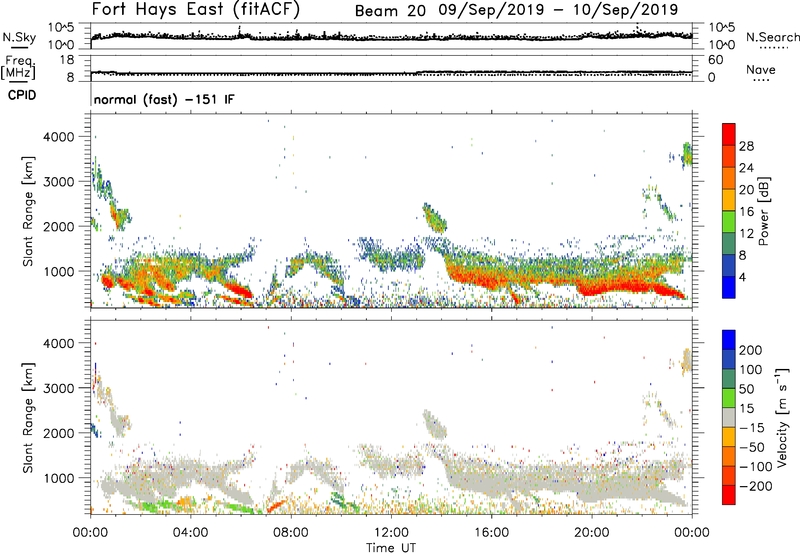
Task: Click the "4000" tick of the power panel
Action: [x=58, y=137]
